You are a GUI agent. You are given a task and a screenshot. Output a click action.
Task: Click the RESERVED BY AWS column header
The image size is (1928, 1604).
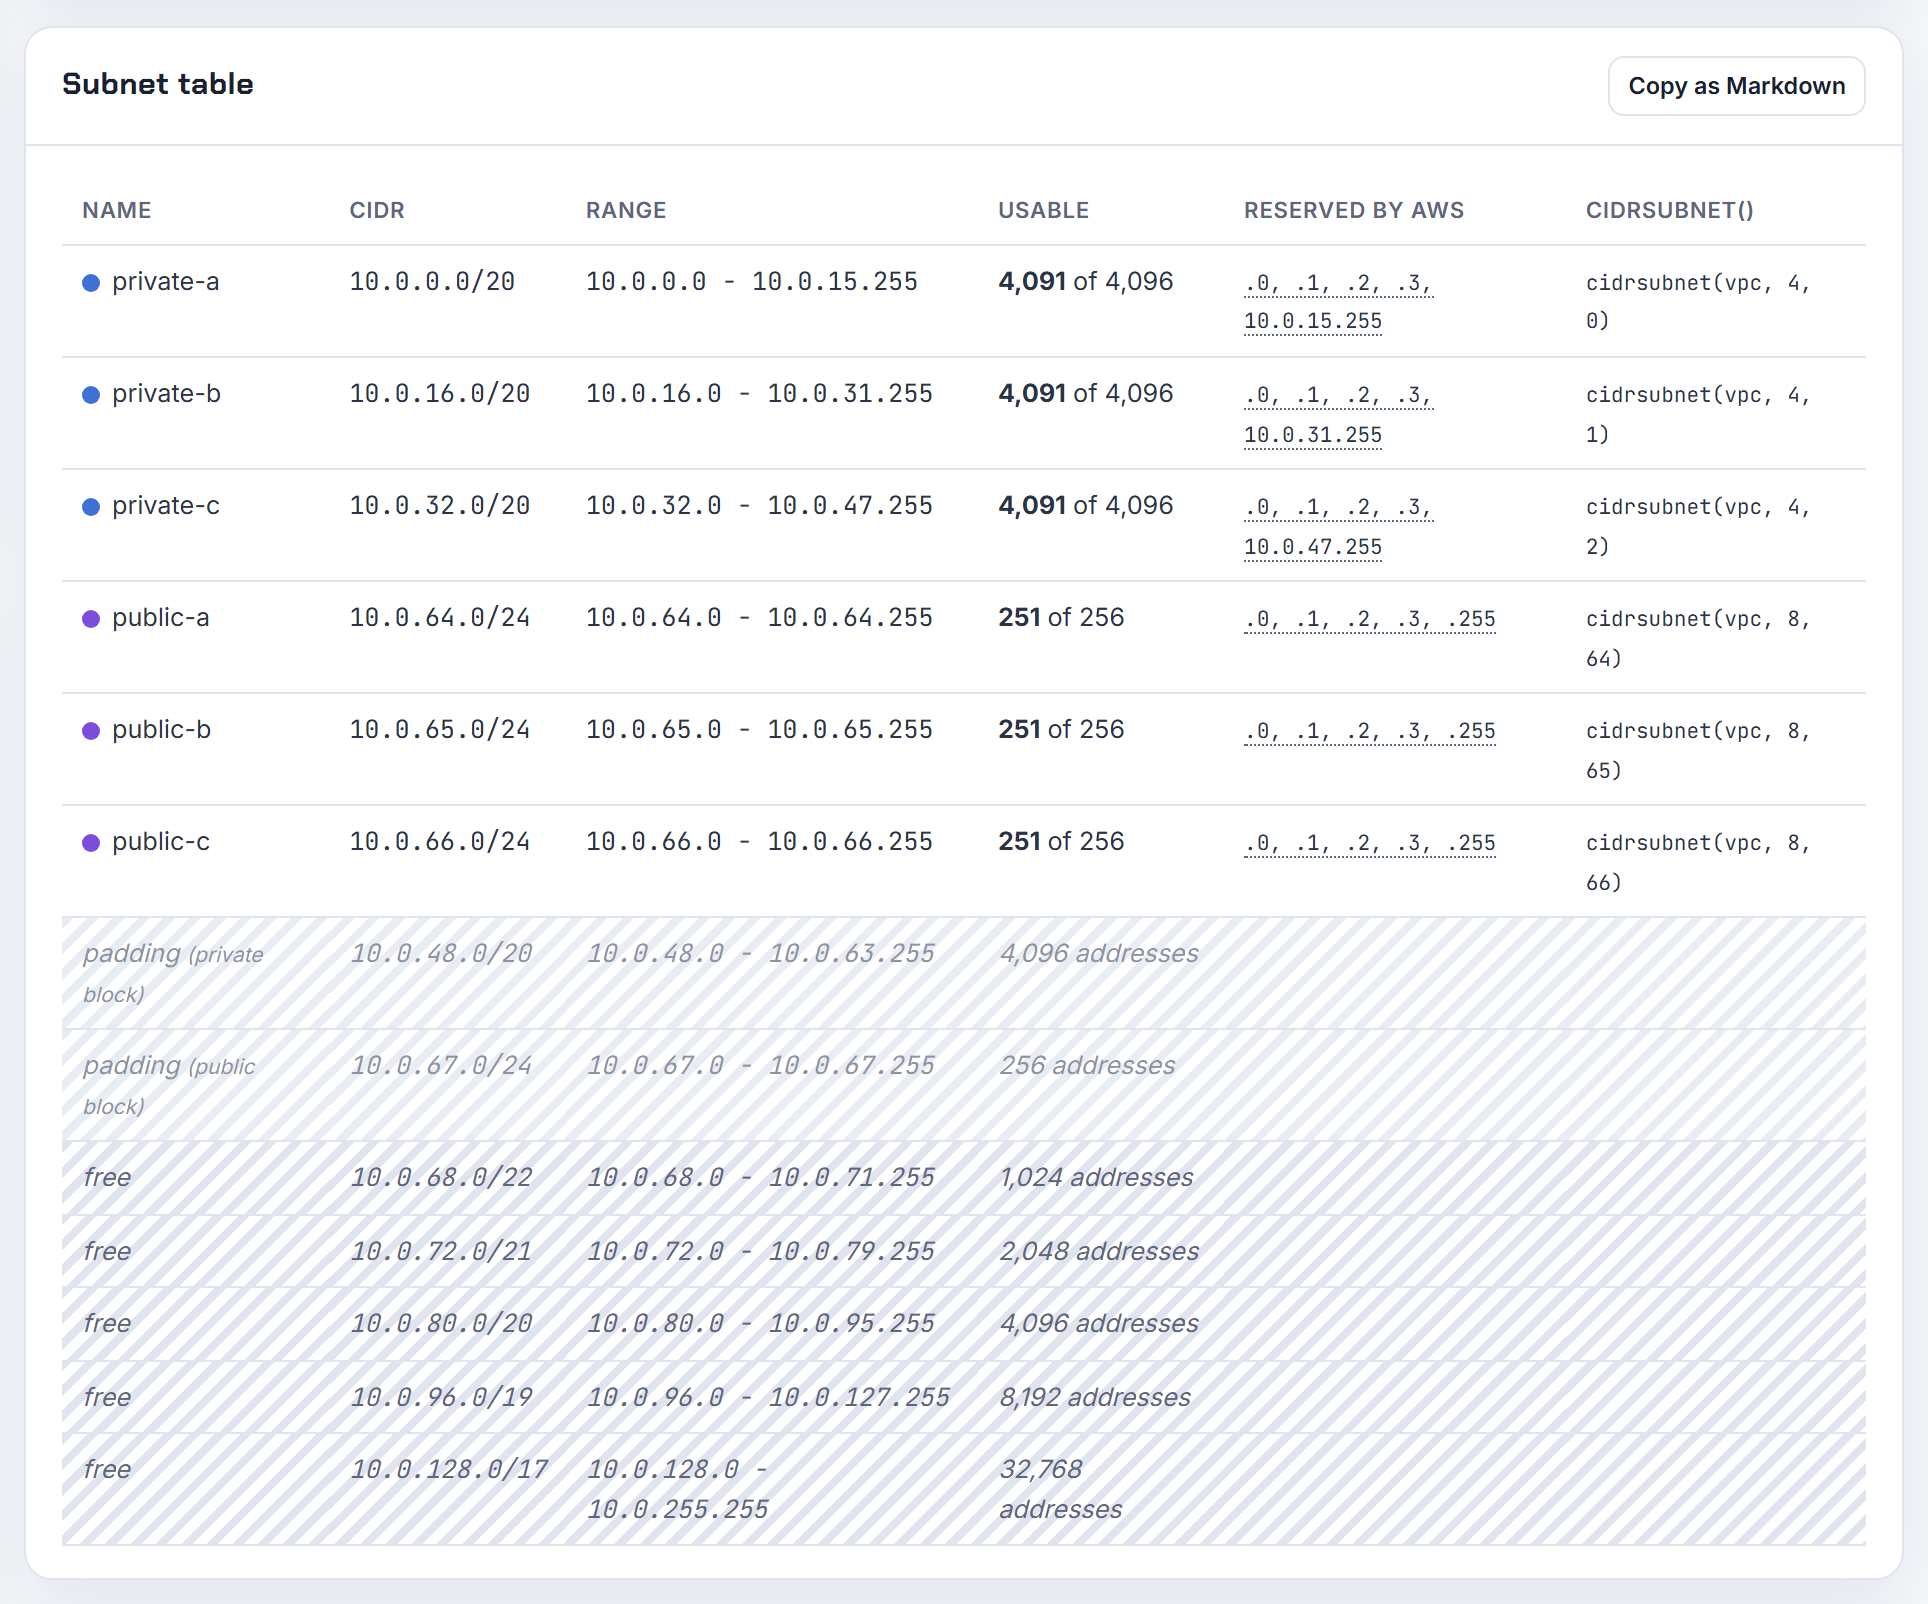point(1353,211)
